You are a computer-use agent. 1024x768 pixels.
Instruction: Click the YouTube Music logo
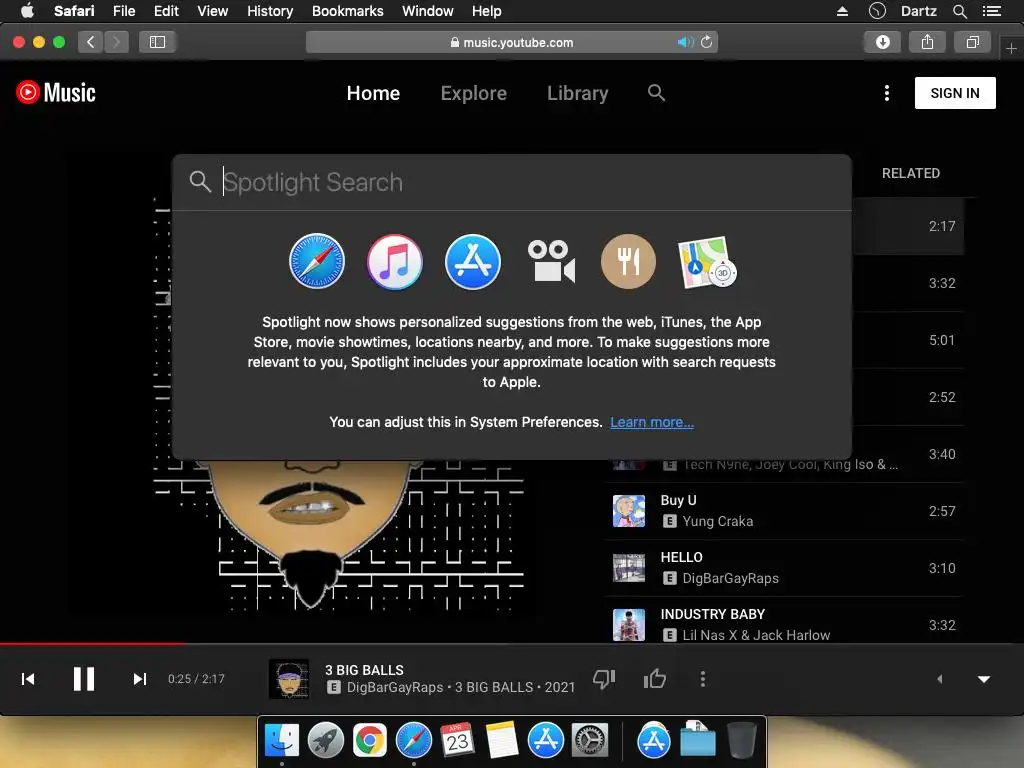coord(56,93)
